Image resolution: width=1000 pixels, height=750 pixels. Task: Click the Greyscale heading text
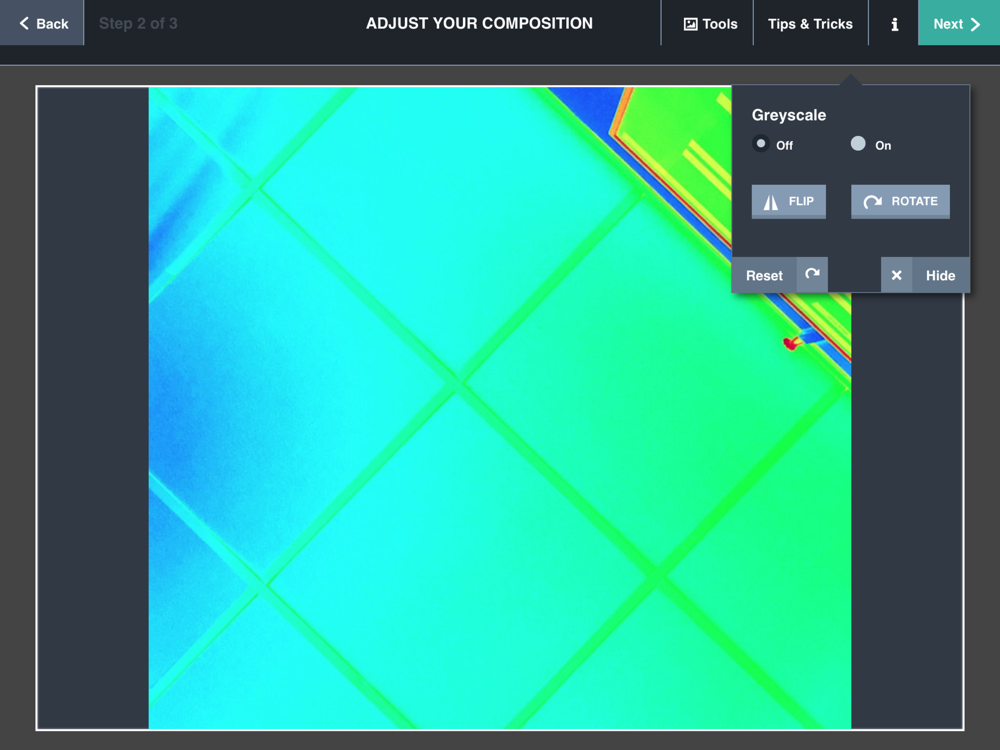[789, 115]
